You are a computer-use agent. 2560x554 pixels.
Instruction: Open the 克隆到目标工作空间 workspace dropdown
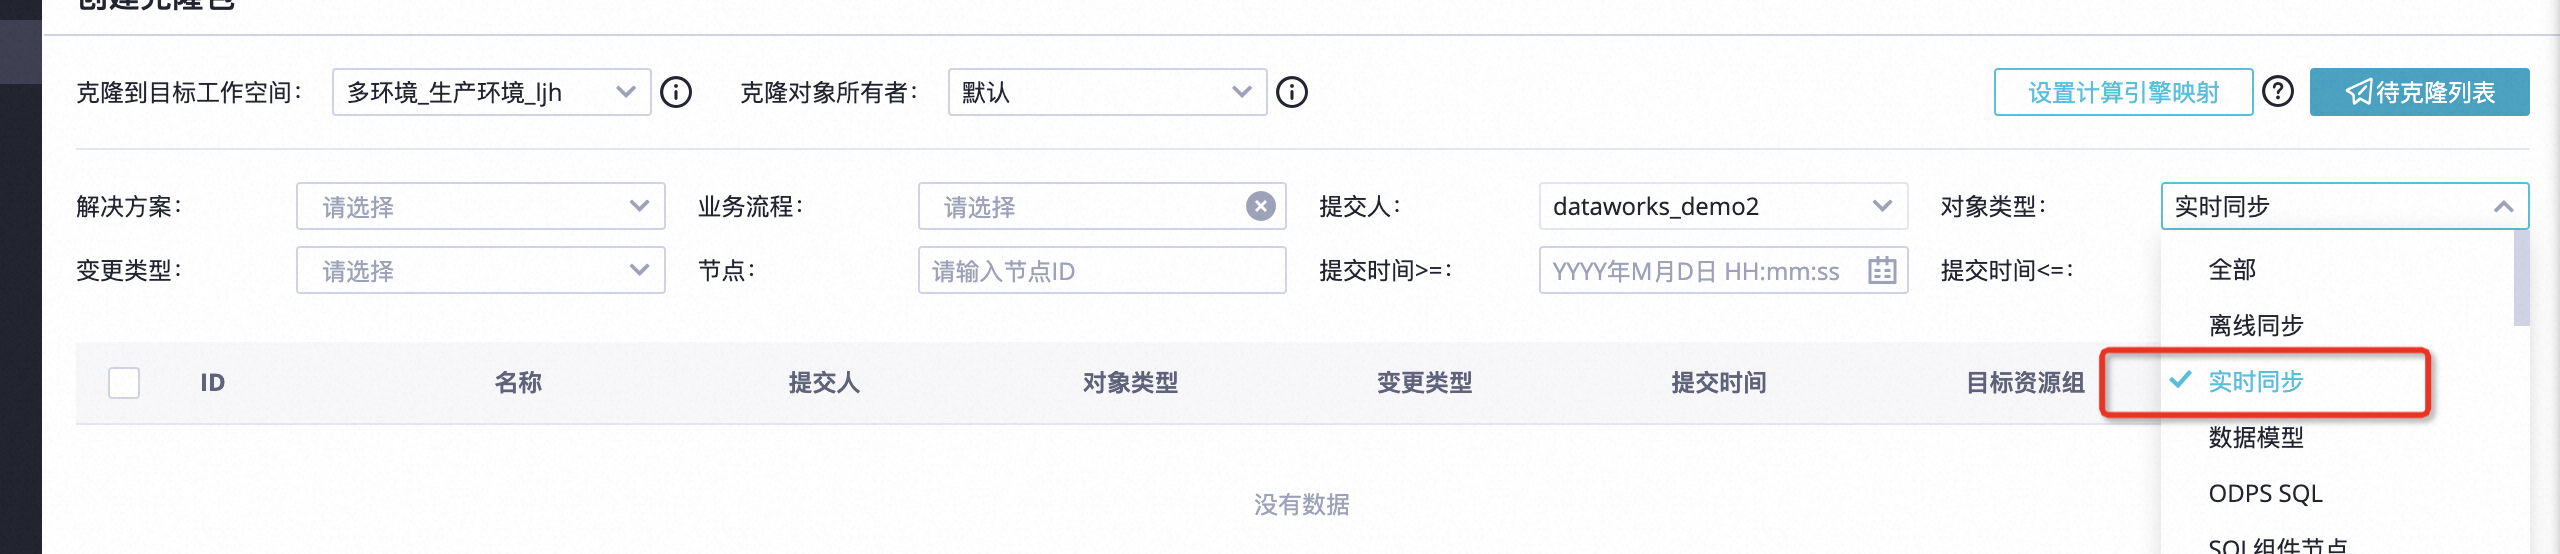pos(492,92)
